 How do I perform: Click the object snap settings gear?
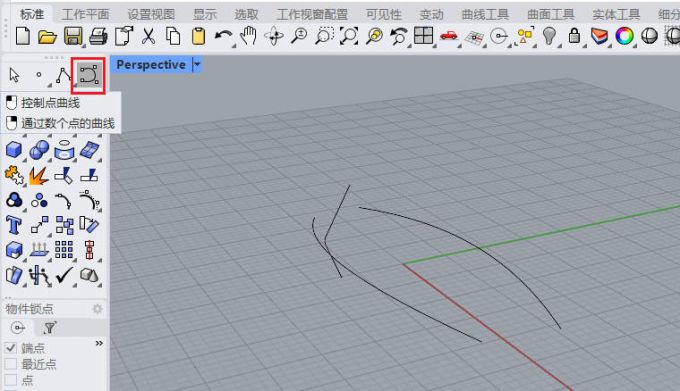pyautogui.click(x=98, y=309)
